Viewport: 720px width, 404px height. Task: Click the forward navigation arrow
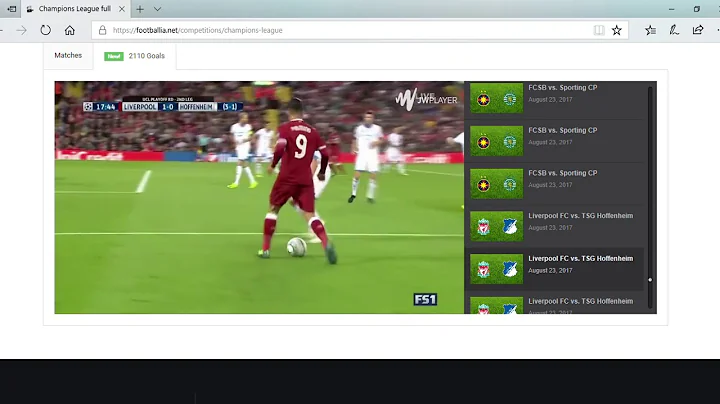pyautogui.click(x=21, y=30)
